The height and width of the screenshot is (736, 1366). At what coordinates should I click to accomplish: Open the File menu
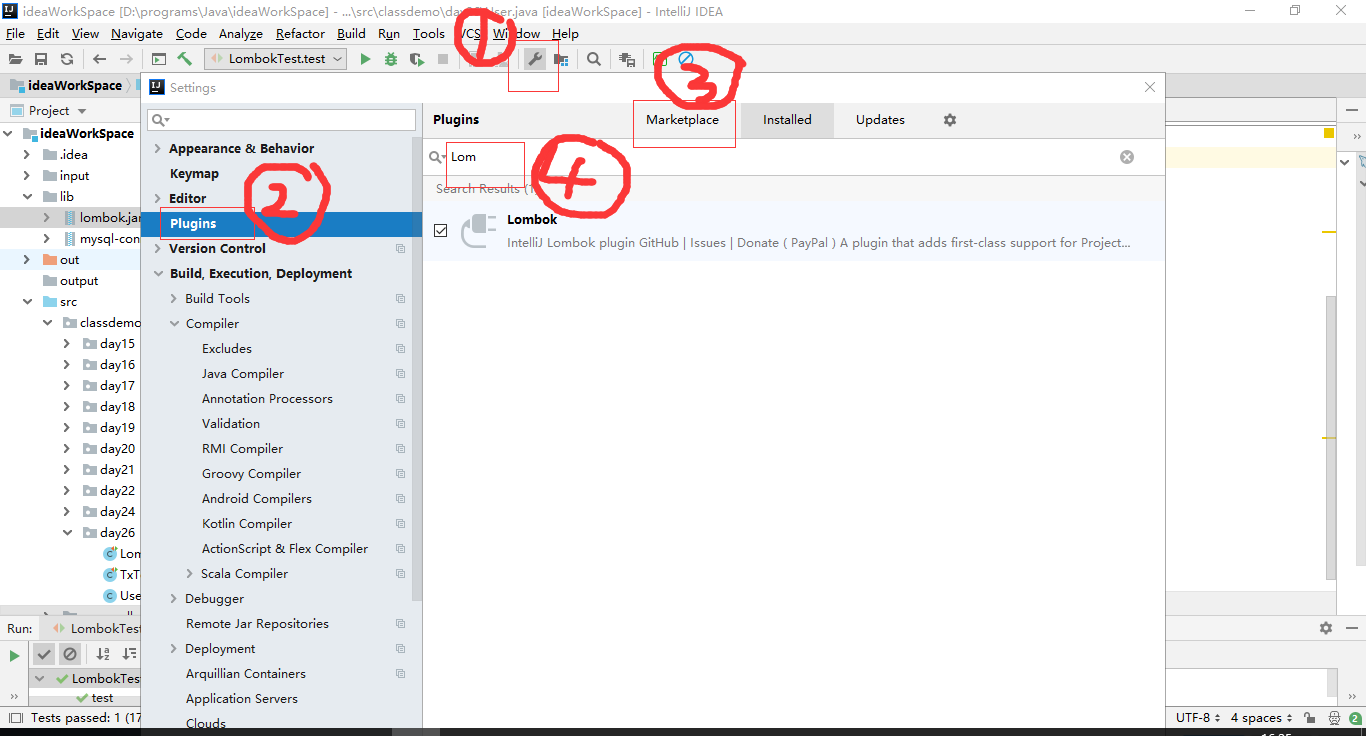click(15, 33)
